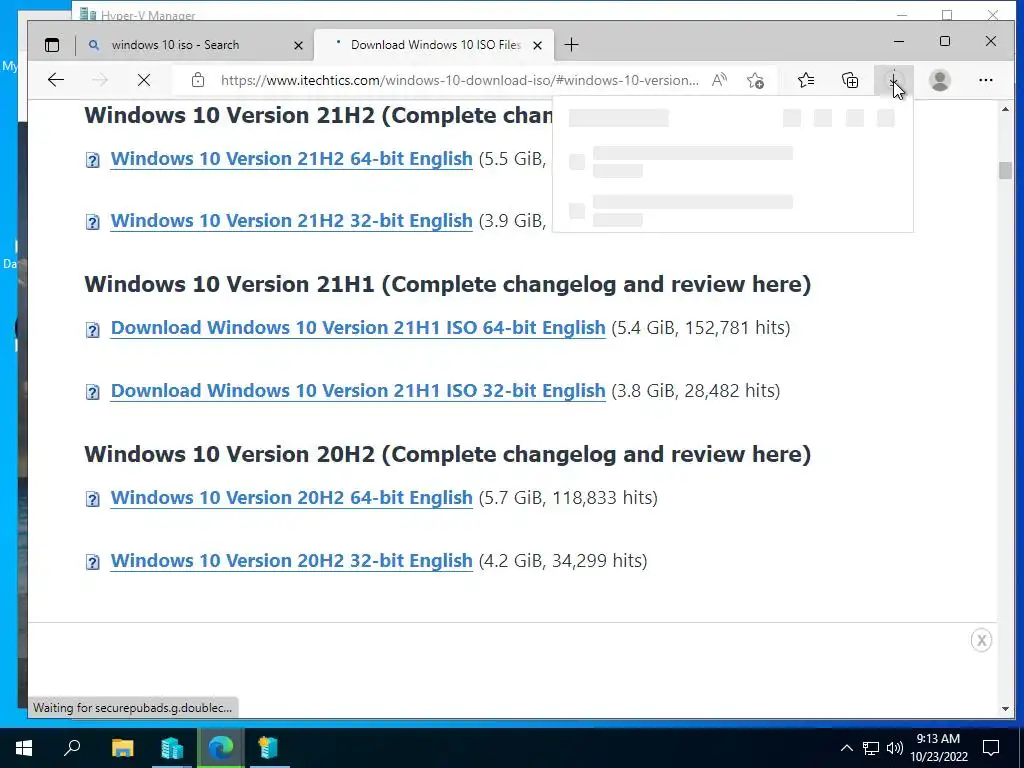The image size is (1024, 768).
Task: Minimize the Edge browser window
Action: (899, 41)
